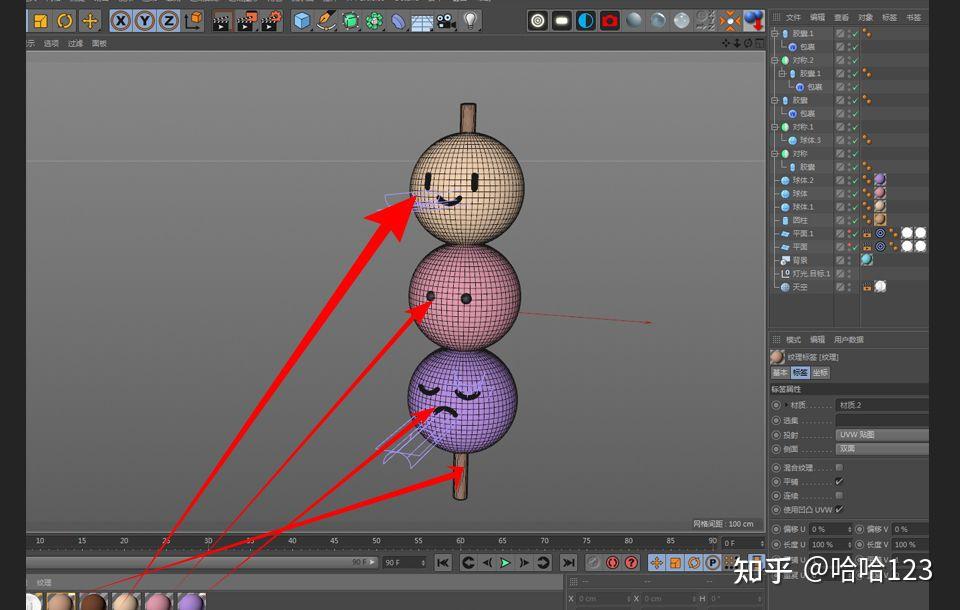
Task: Click the 长度 U value field
Action: click(831, 544)
